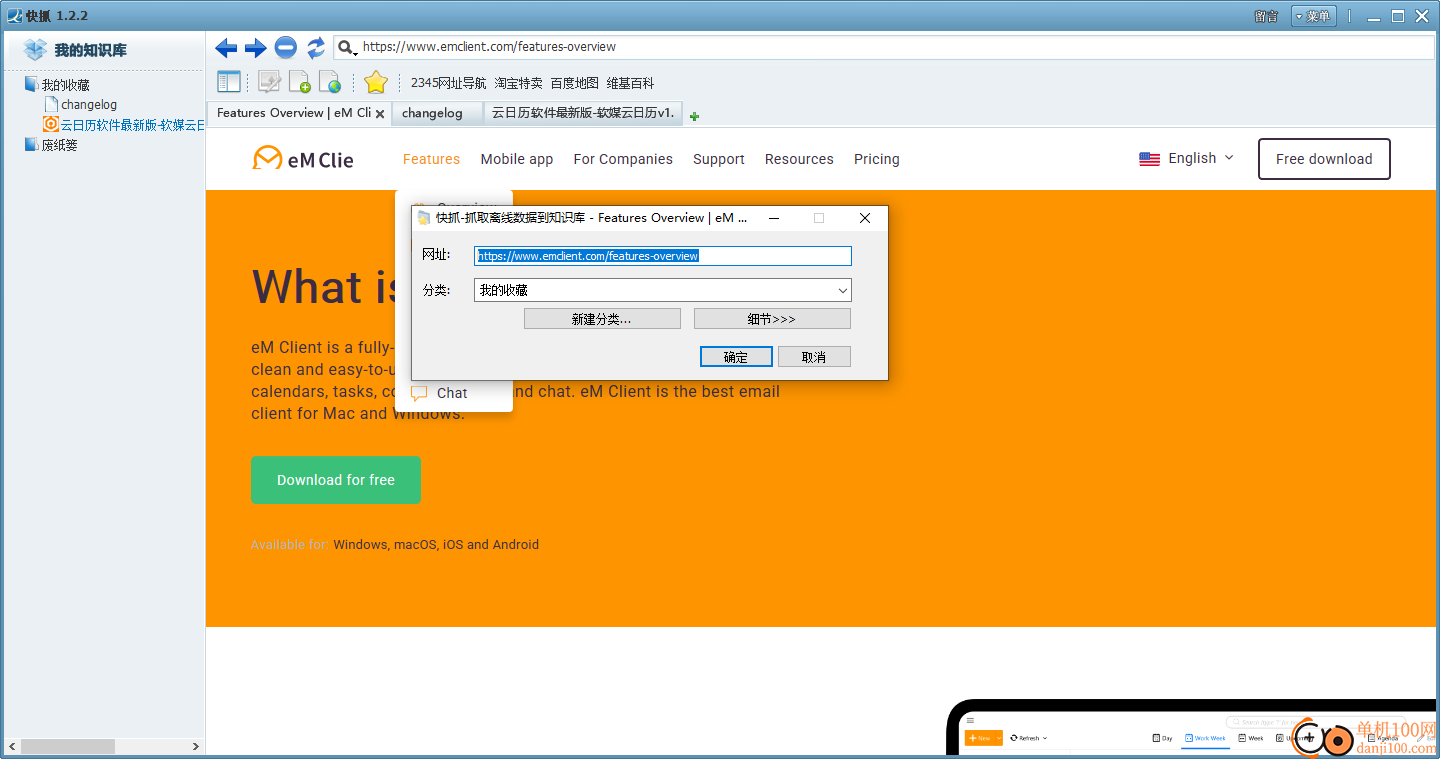Viewport: 1440px width, 759px height.
Task: Add a new tab with green plus
Action: point(695,116)
